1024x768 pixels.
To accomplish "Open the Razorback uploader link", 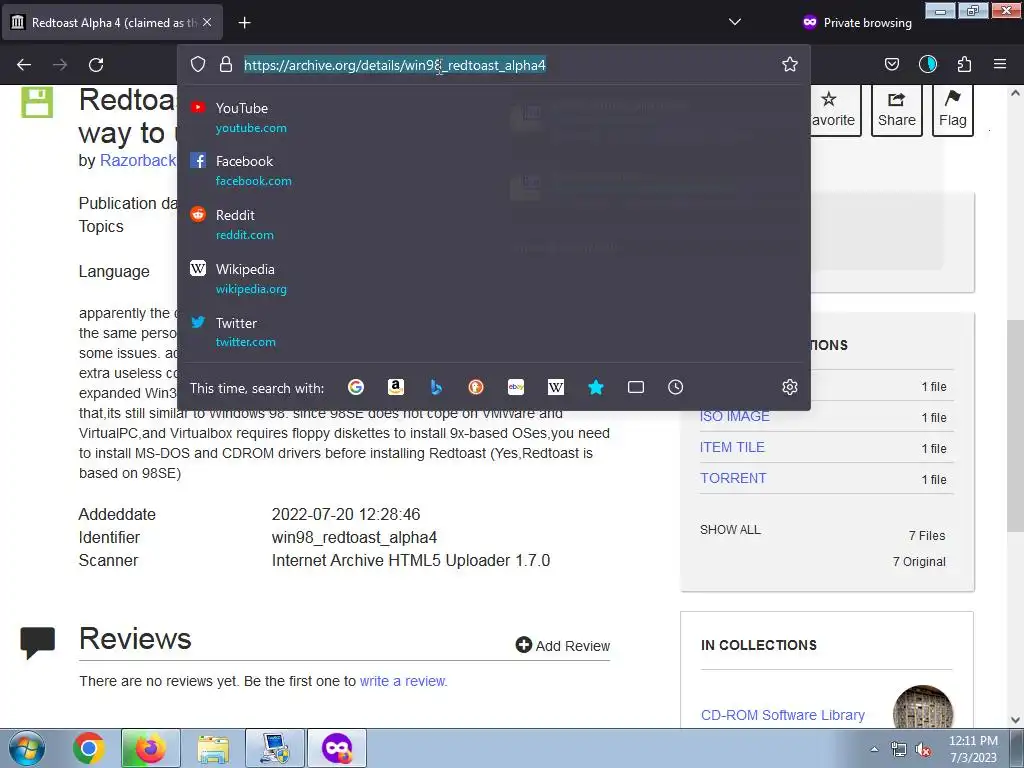I will coord(138,161).
